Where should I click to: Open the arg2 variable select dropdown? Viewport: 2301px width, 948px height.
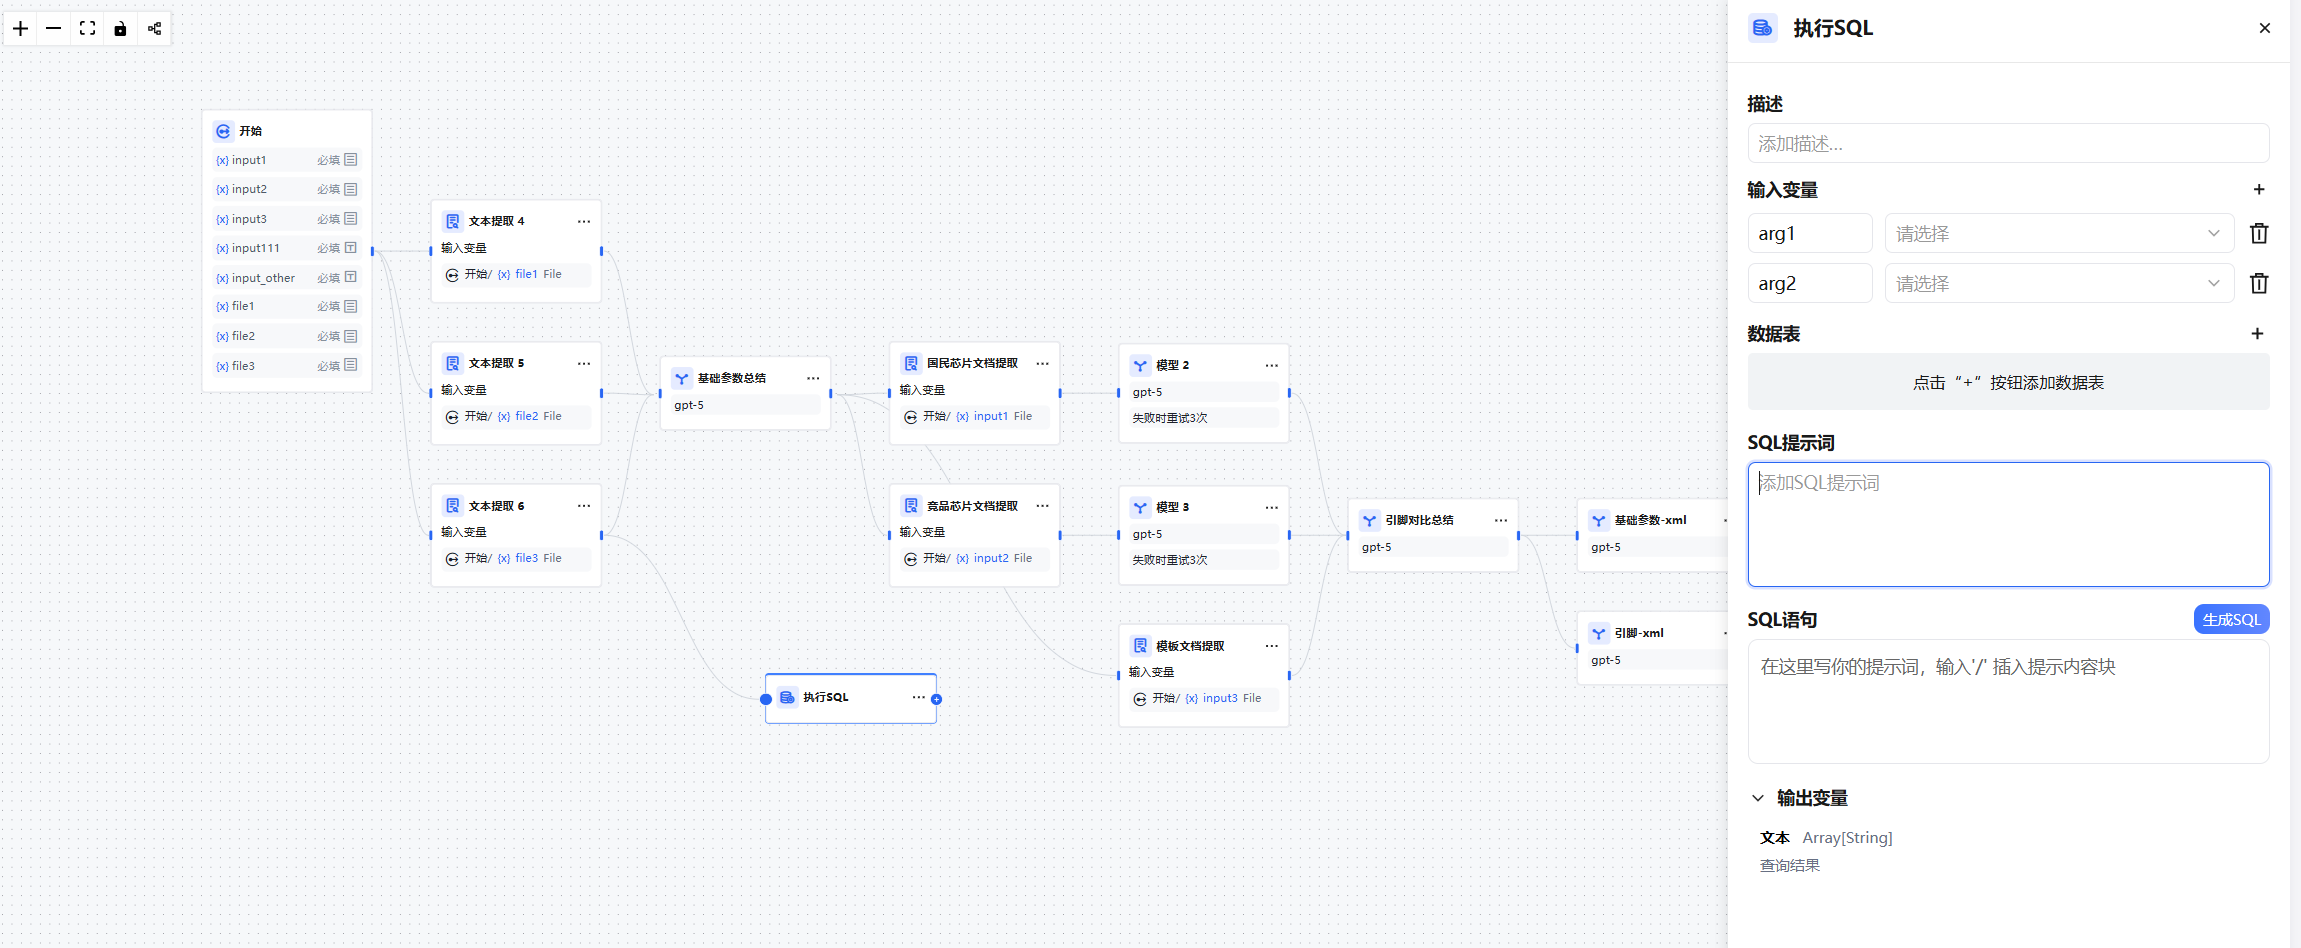(2058, 283)
